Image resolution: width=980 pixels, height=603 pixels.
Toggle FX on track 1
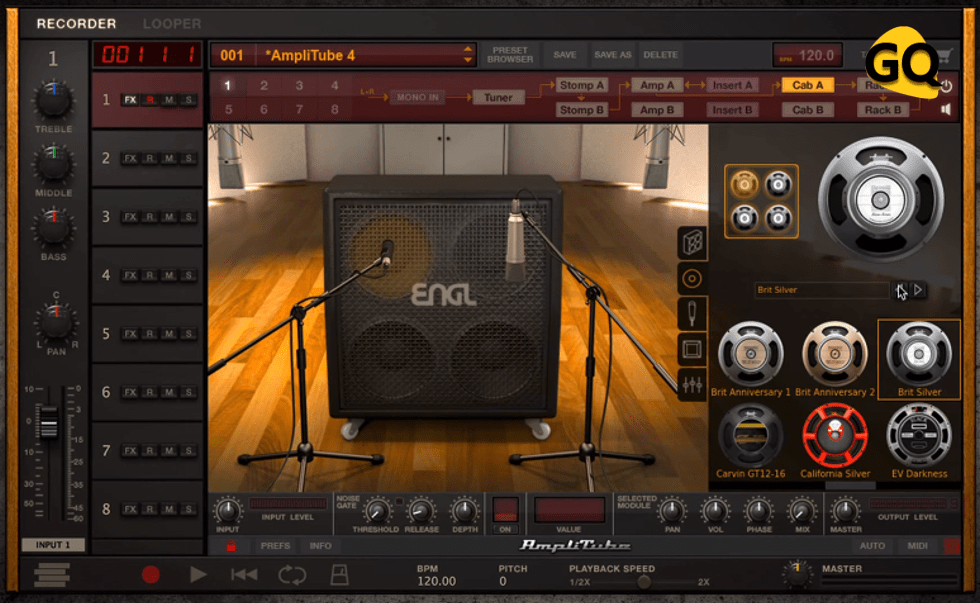(x=130, y=100)
